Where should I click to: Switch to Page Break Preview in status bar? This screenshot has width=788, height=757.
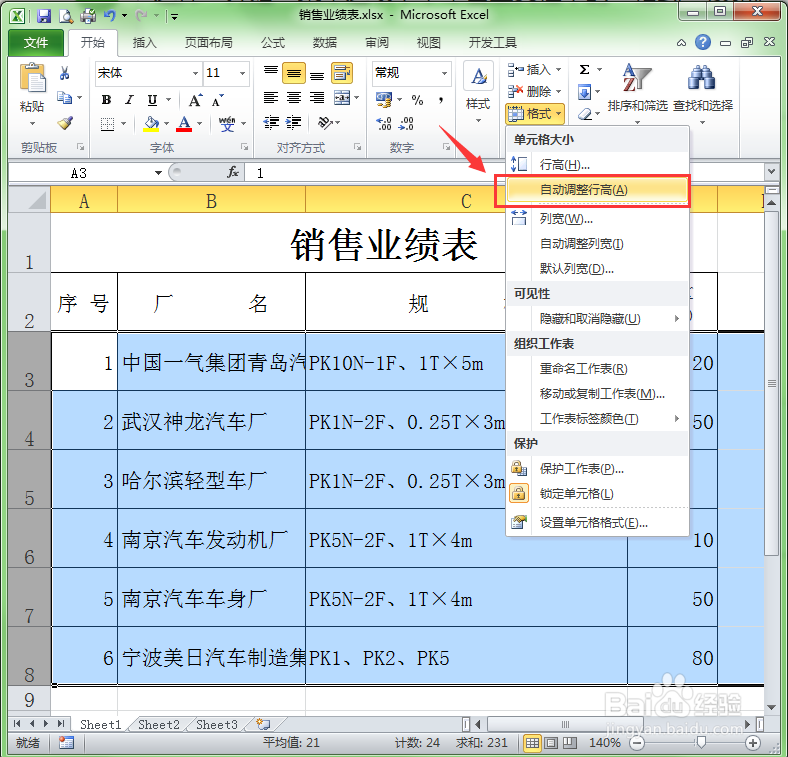pyautogui.click(x=570, y=742)
